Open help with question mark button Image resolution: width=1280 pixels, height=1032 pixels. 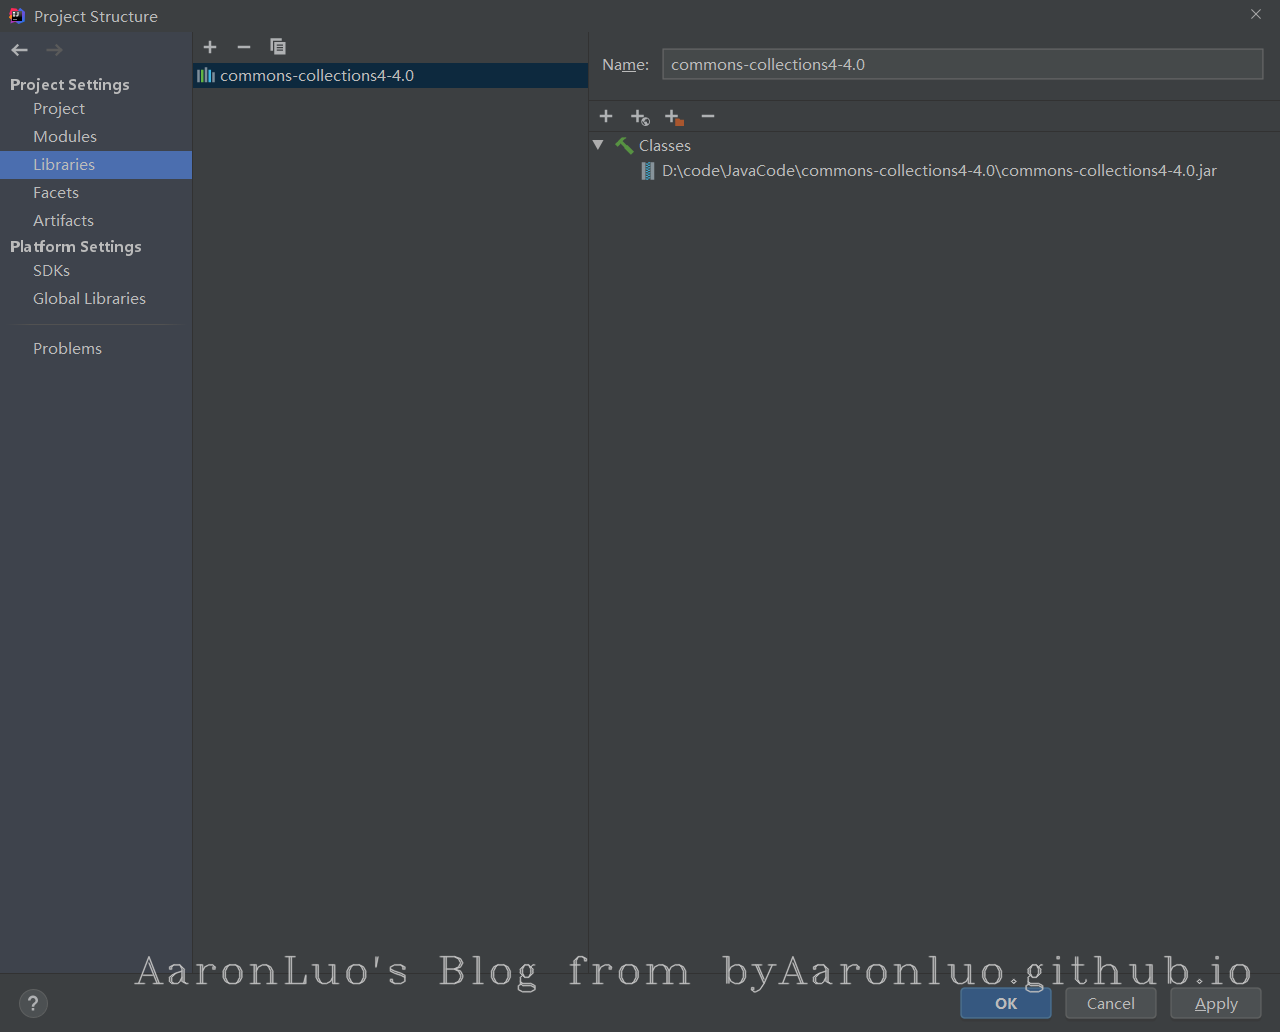pos(33,1003)
